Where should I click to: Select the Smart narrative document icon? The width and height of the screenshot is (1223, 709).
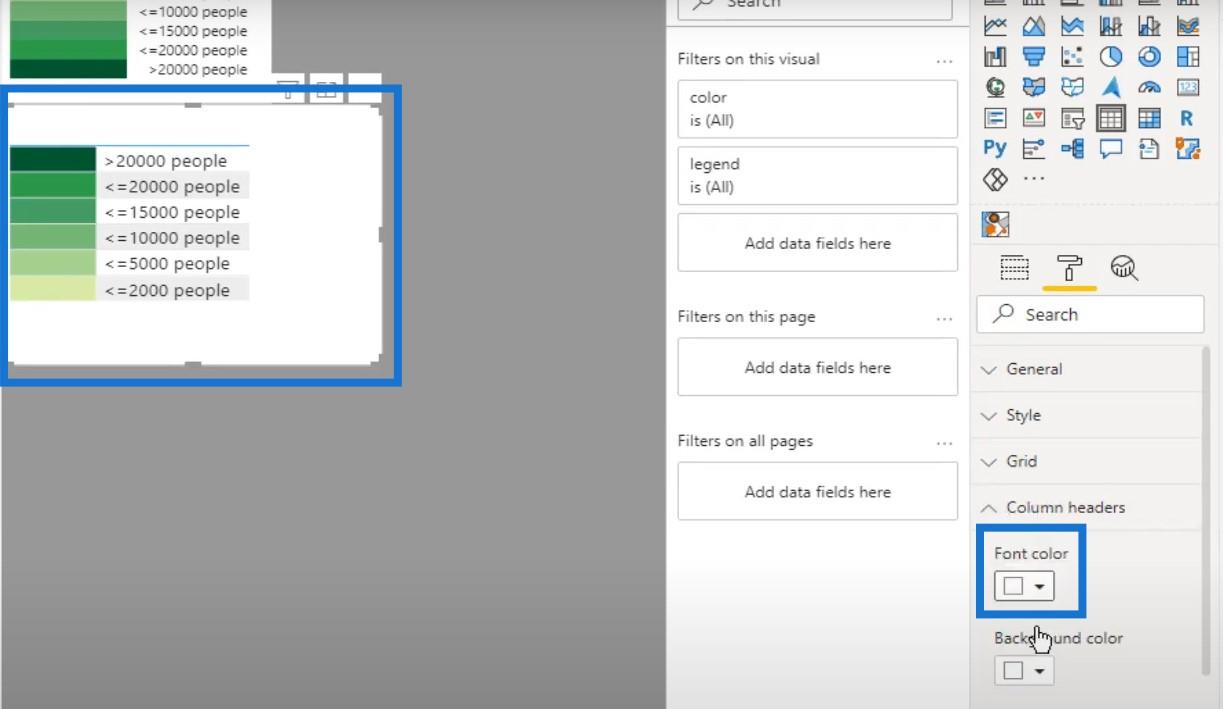pos(1149,148)
